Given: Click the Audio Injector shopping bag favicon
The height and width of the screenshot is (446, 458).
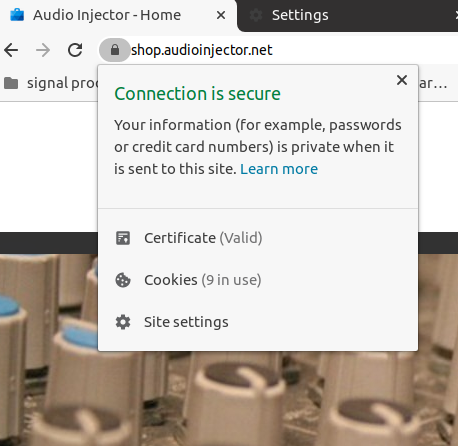Looking at the screenshot, I should pyautogui.click(x=17, y=15).
